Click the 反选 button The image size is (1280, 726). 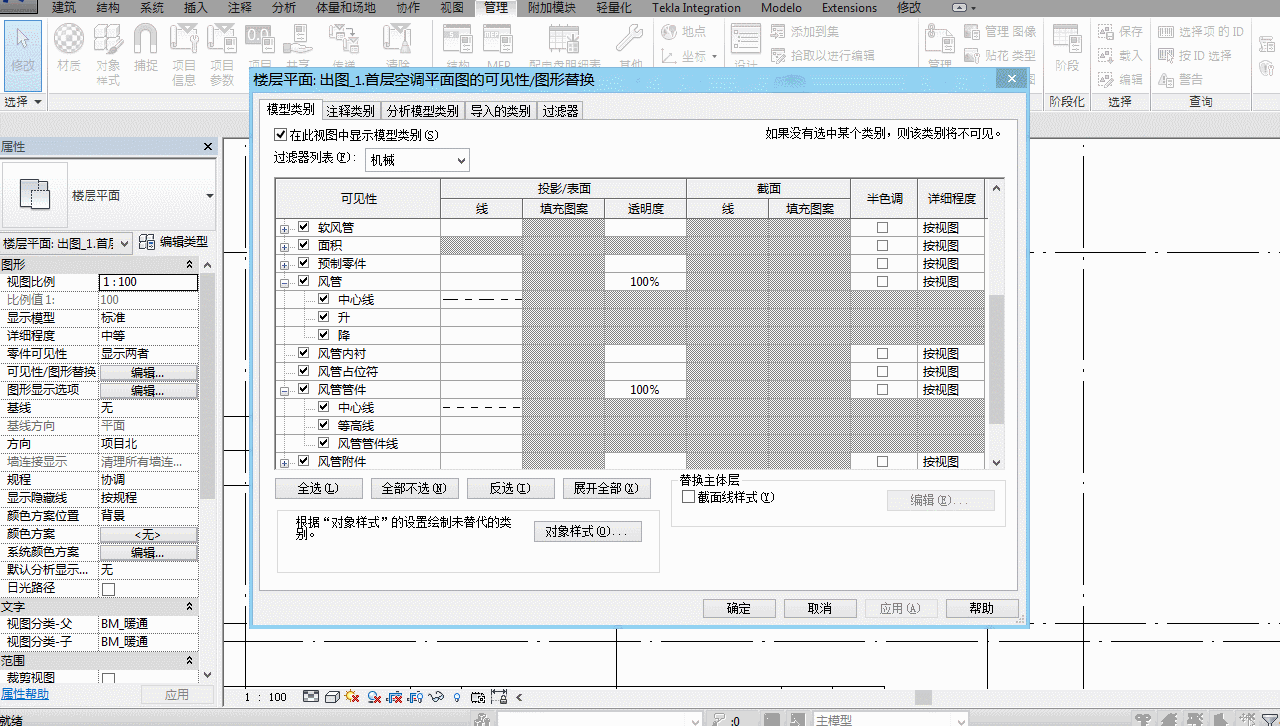(x=509, y=489)
